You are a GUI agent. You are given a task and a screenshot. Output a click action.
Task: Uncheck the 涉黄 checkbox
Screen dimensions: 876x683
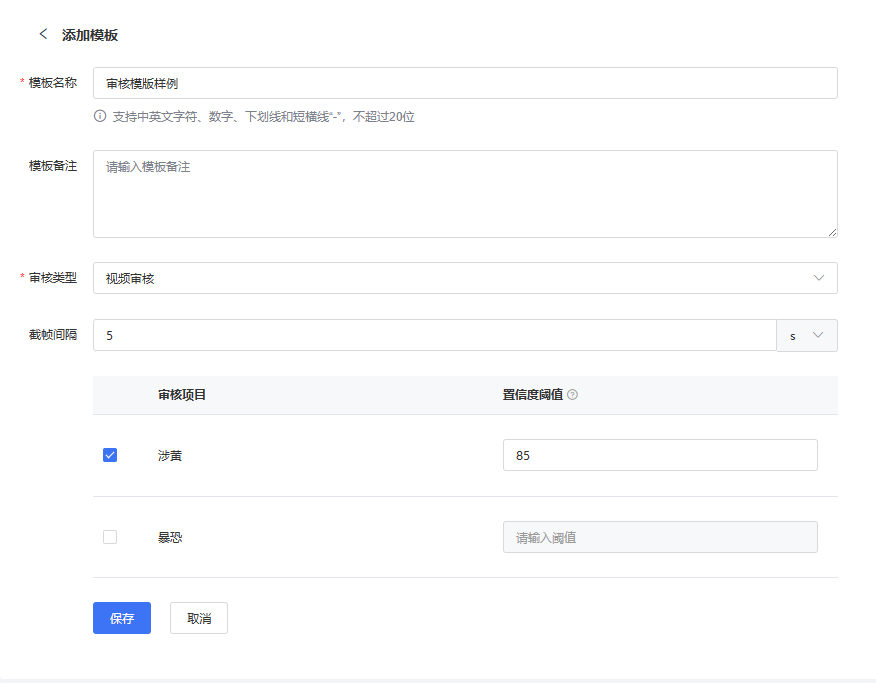point(110,455)
